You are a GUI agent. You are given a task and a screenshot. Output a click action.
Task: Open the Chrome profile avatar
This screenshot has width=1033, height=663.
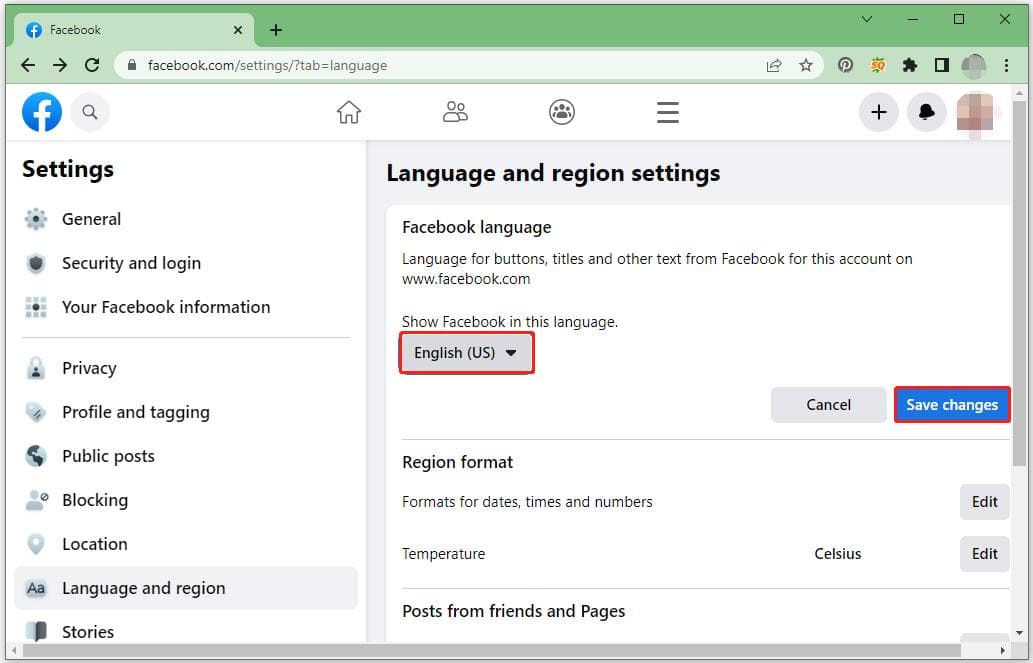click(974, 65)
